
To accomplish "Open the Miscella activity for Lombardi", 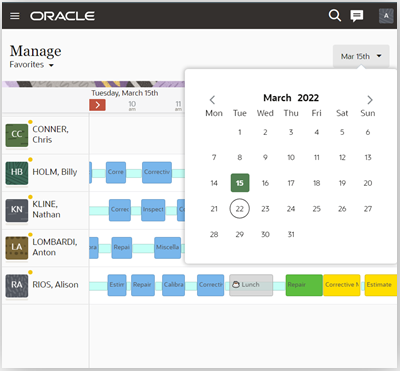I will pyautogui.click(x=168, y=248).
